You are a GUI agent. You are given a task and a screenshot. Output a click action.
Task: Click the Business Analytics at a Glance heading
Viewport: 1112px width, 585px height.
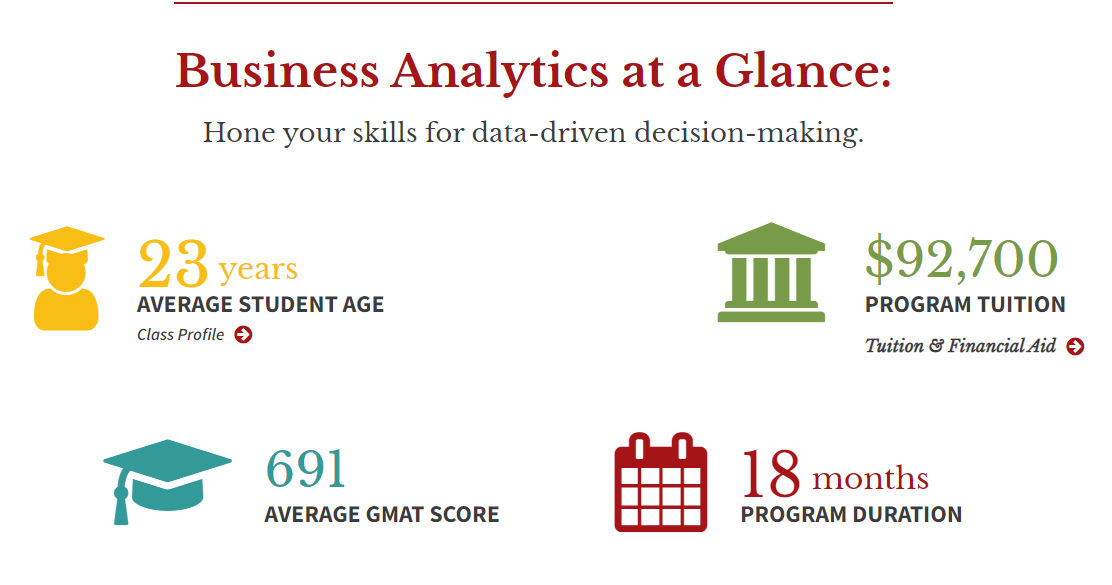tap(533, 72)
